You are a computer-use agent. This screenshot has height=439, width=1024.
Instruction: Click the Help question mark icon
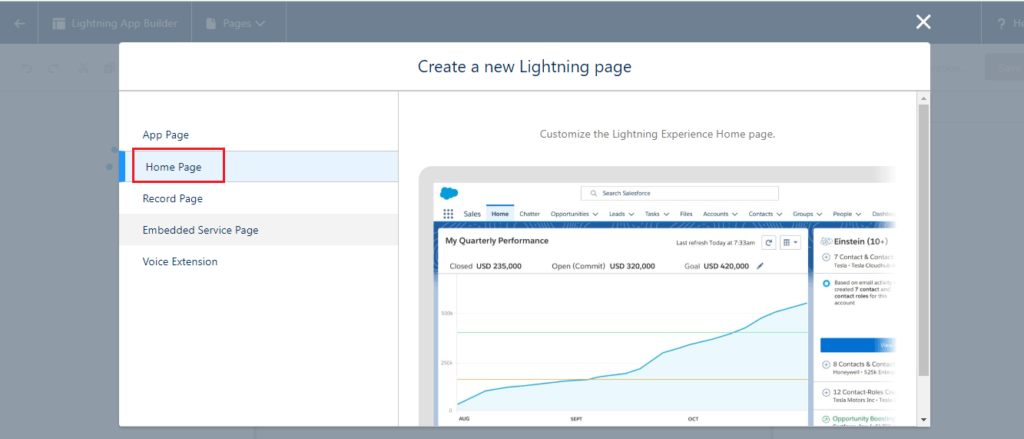(1002, 22)
